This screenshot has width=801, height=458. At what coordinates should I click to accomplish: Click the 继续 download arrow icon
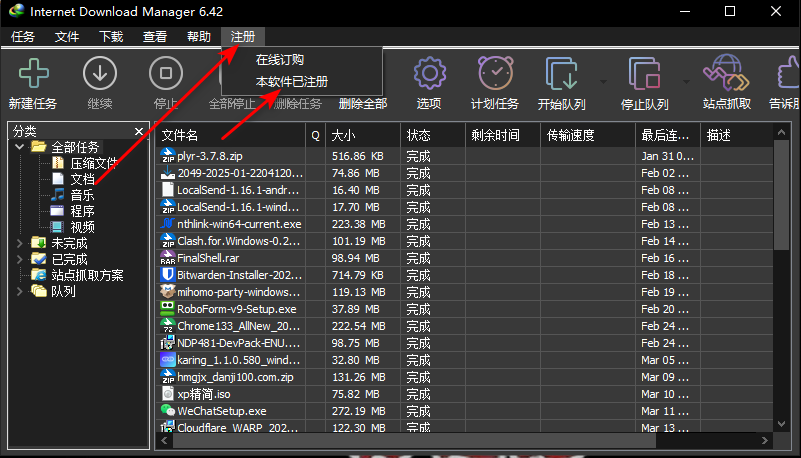100,74
